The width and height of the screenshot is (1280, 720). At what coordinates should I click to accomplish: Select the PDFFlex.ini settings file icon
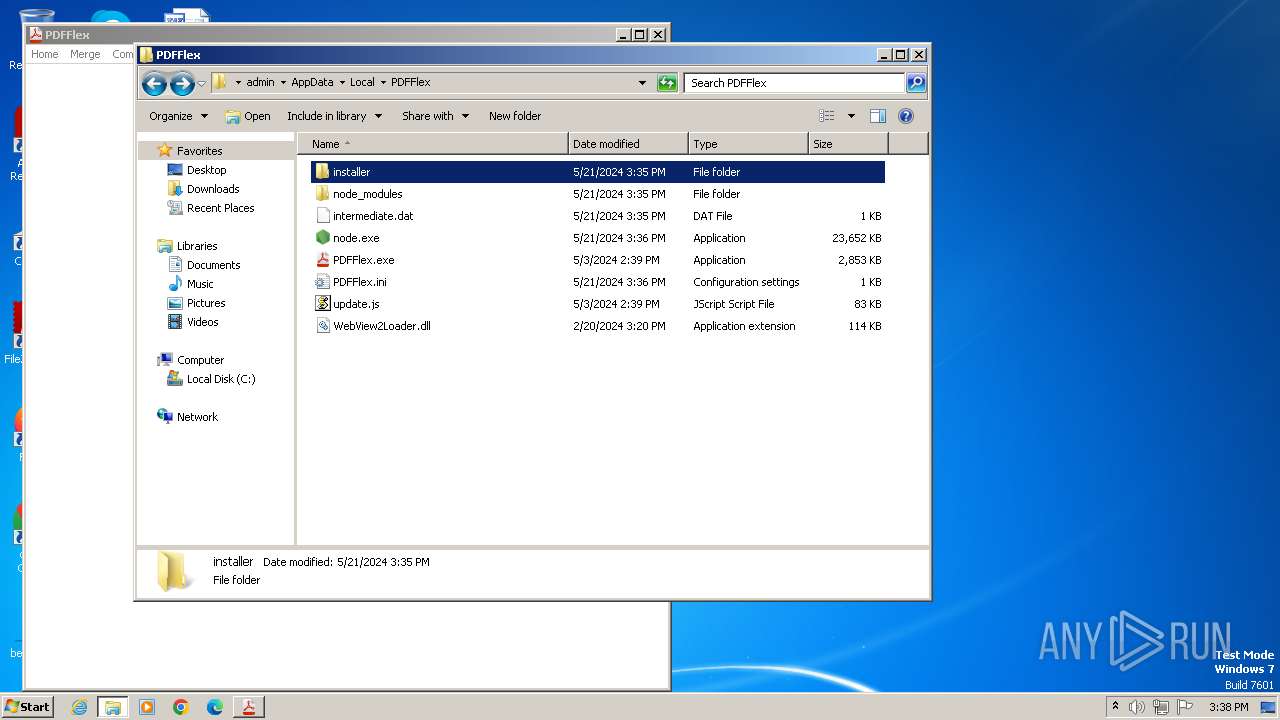pyautogui.click(x=322, y=282)
